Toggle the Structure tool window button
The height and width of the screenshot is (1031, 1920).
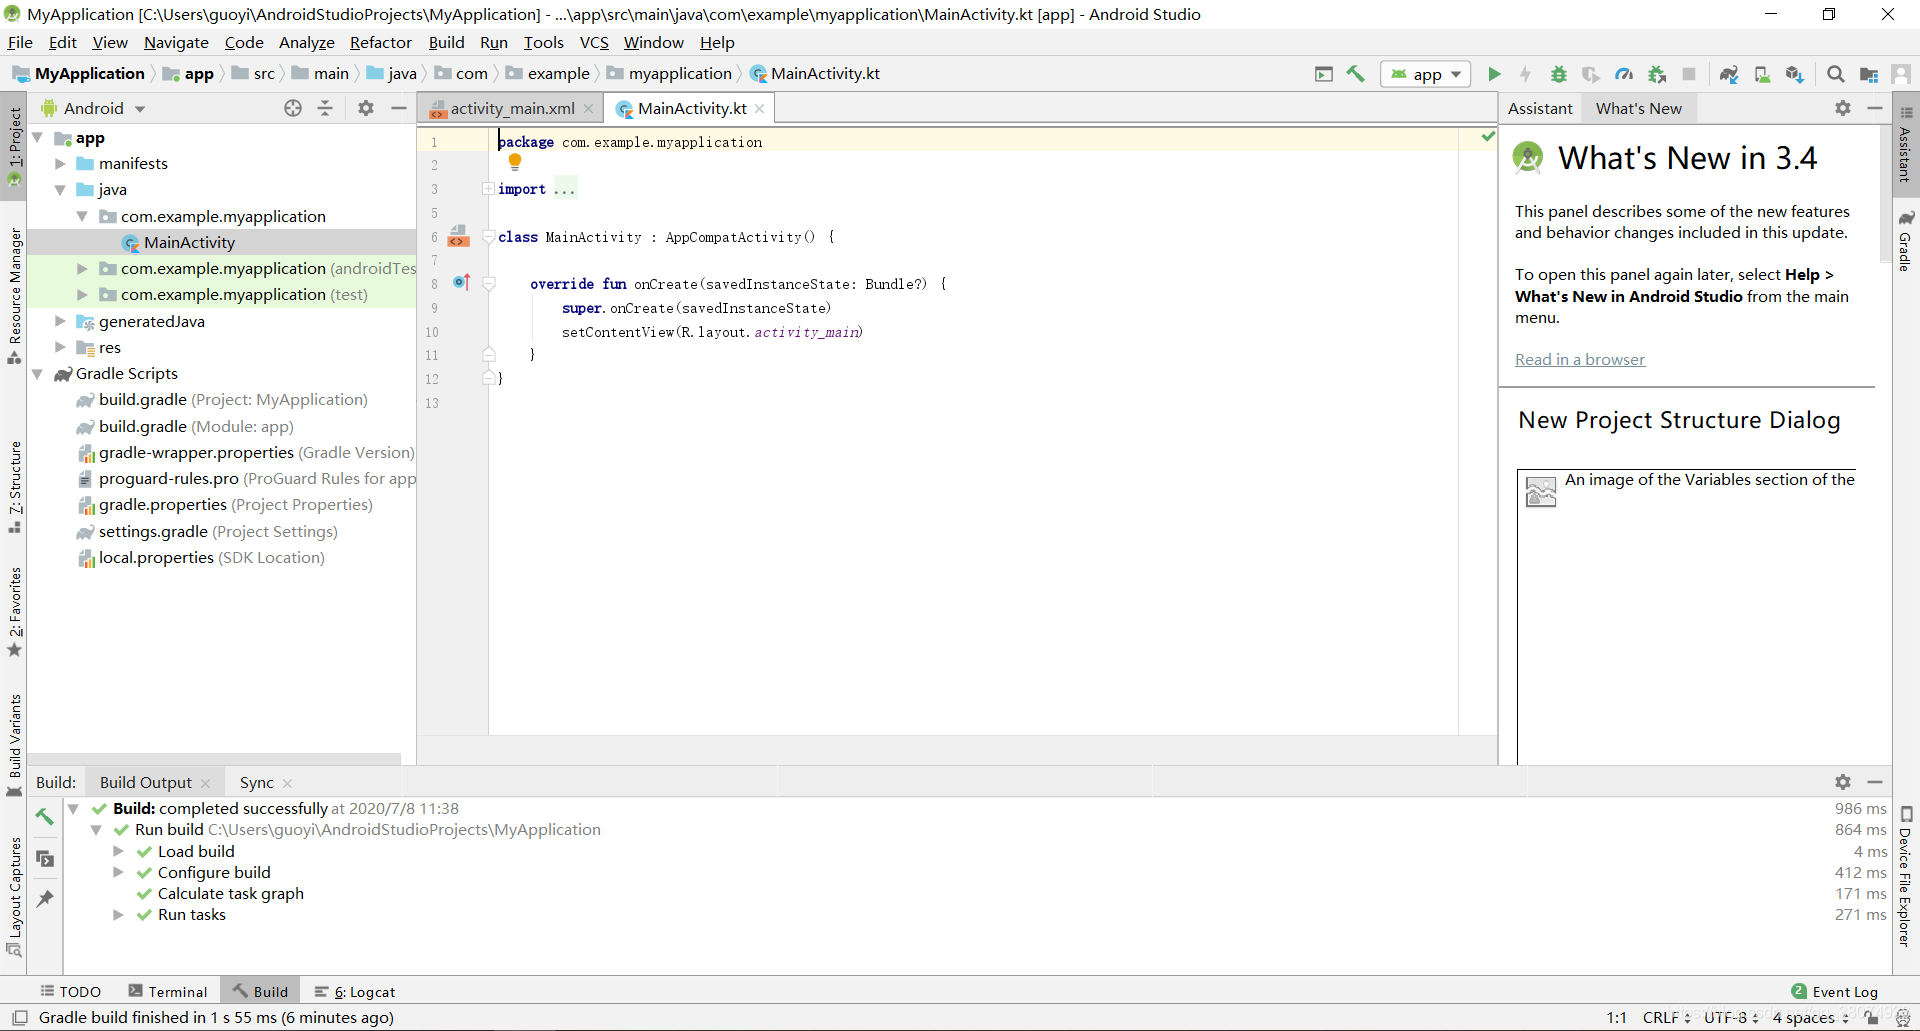[x=14, y=486]
